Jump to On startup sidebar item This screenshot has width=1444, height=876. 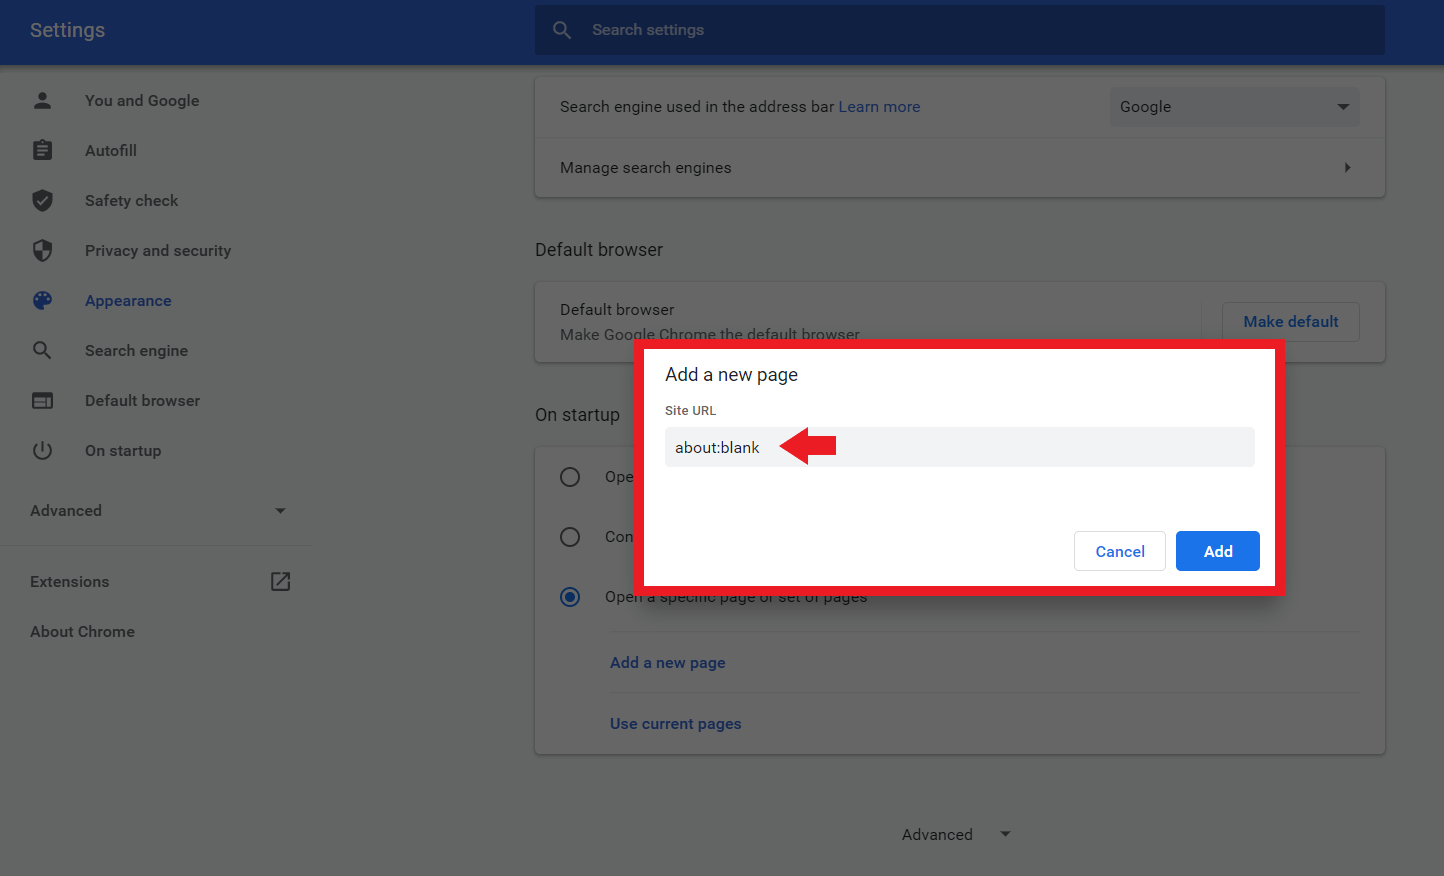[123, 450]
